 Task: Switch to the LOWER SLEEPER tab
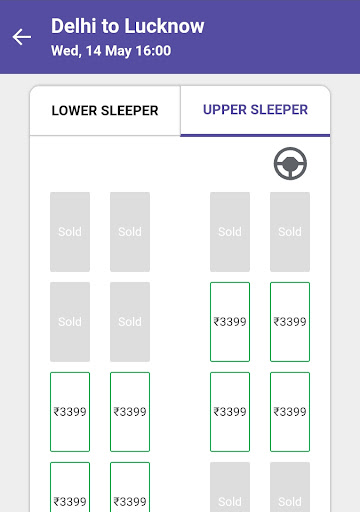pyautogui.click(x=105, y=111)
